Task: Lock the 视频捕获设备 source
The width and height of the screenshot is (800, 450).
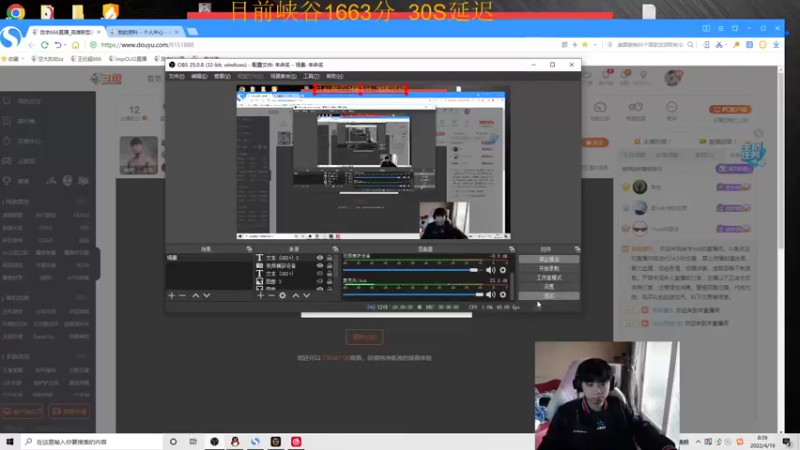Action: point(330,265)
